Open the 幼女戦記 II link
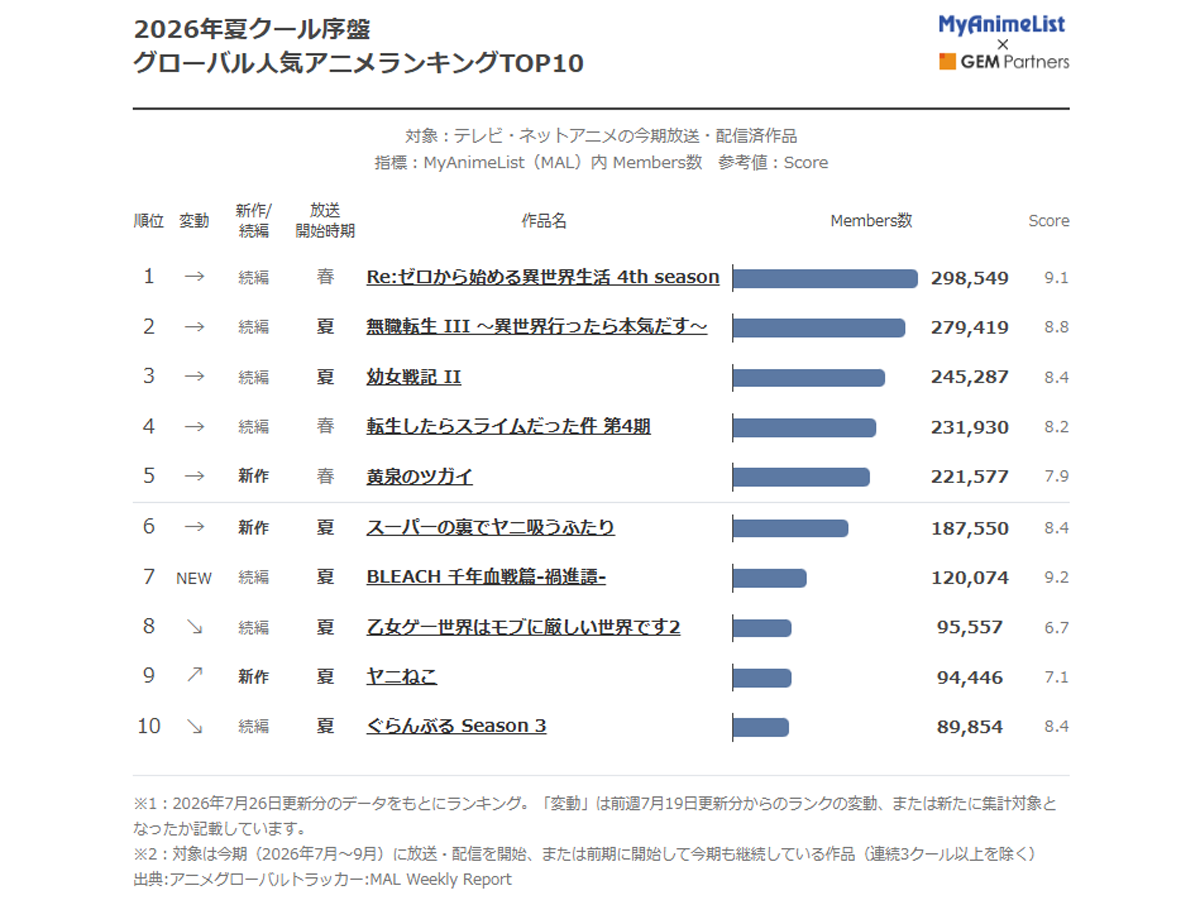 coord(414,377)
